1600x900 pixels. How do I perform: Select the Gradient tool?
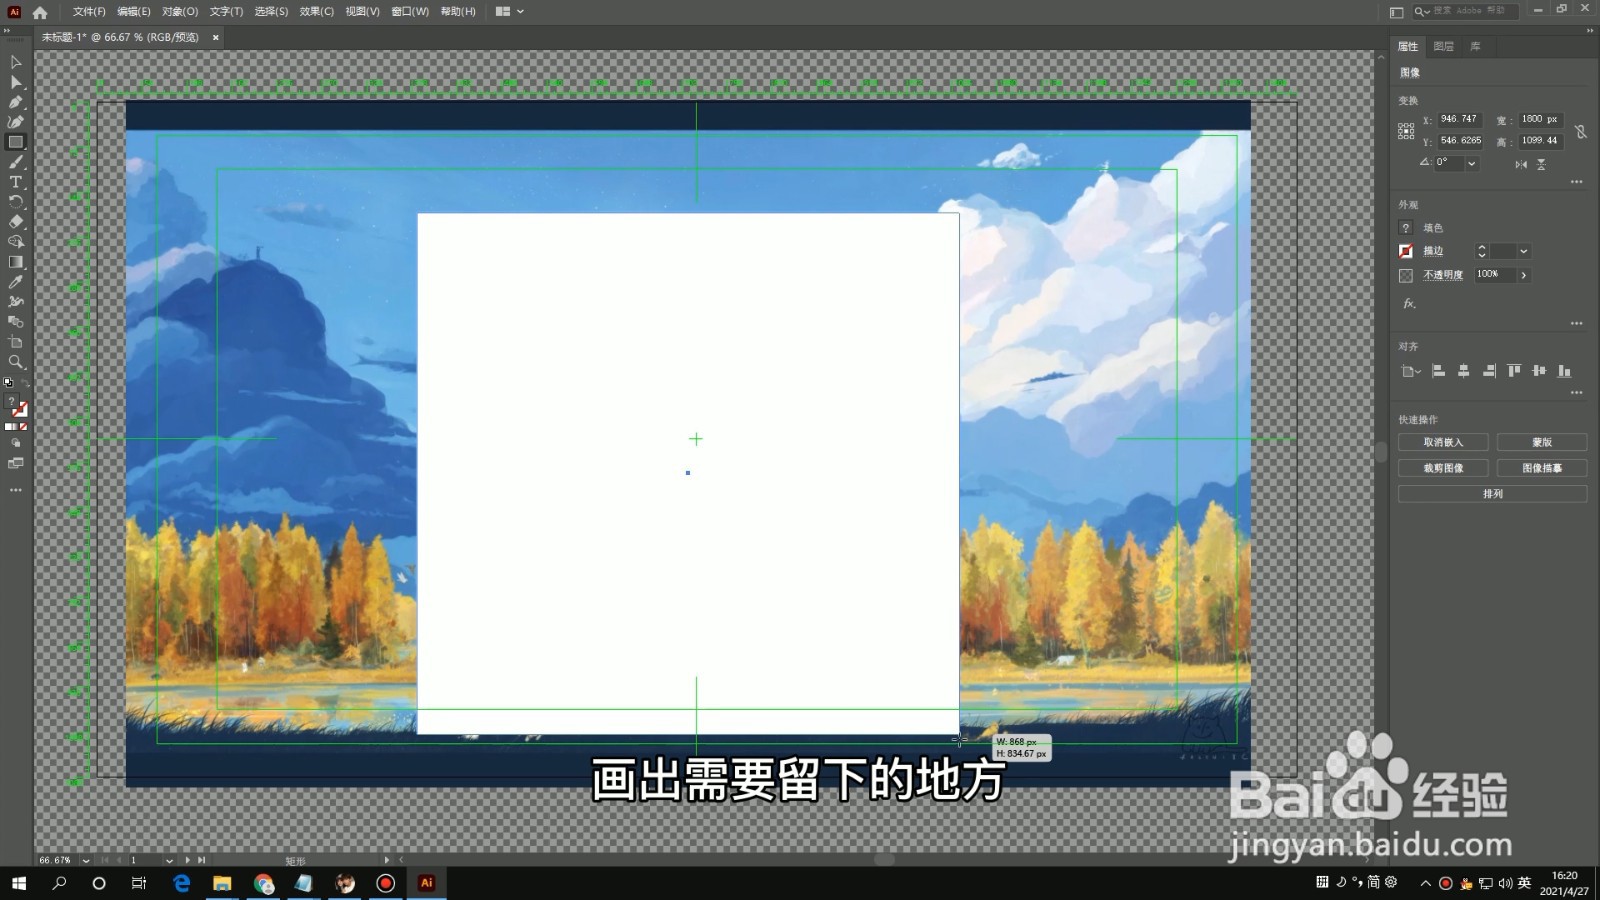[16, 262]
